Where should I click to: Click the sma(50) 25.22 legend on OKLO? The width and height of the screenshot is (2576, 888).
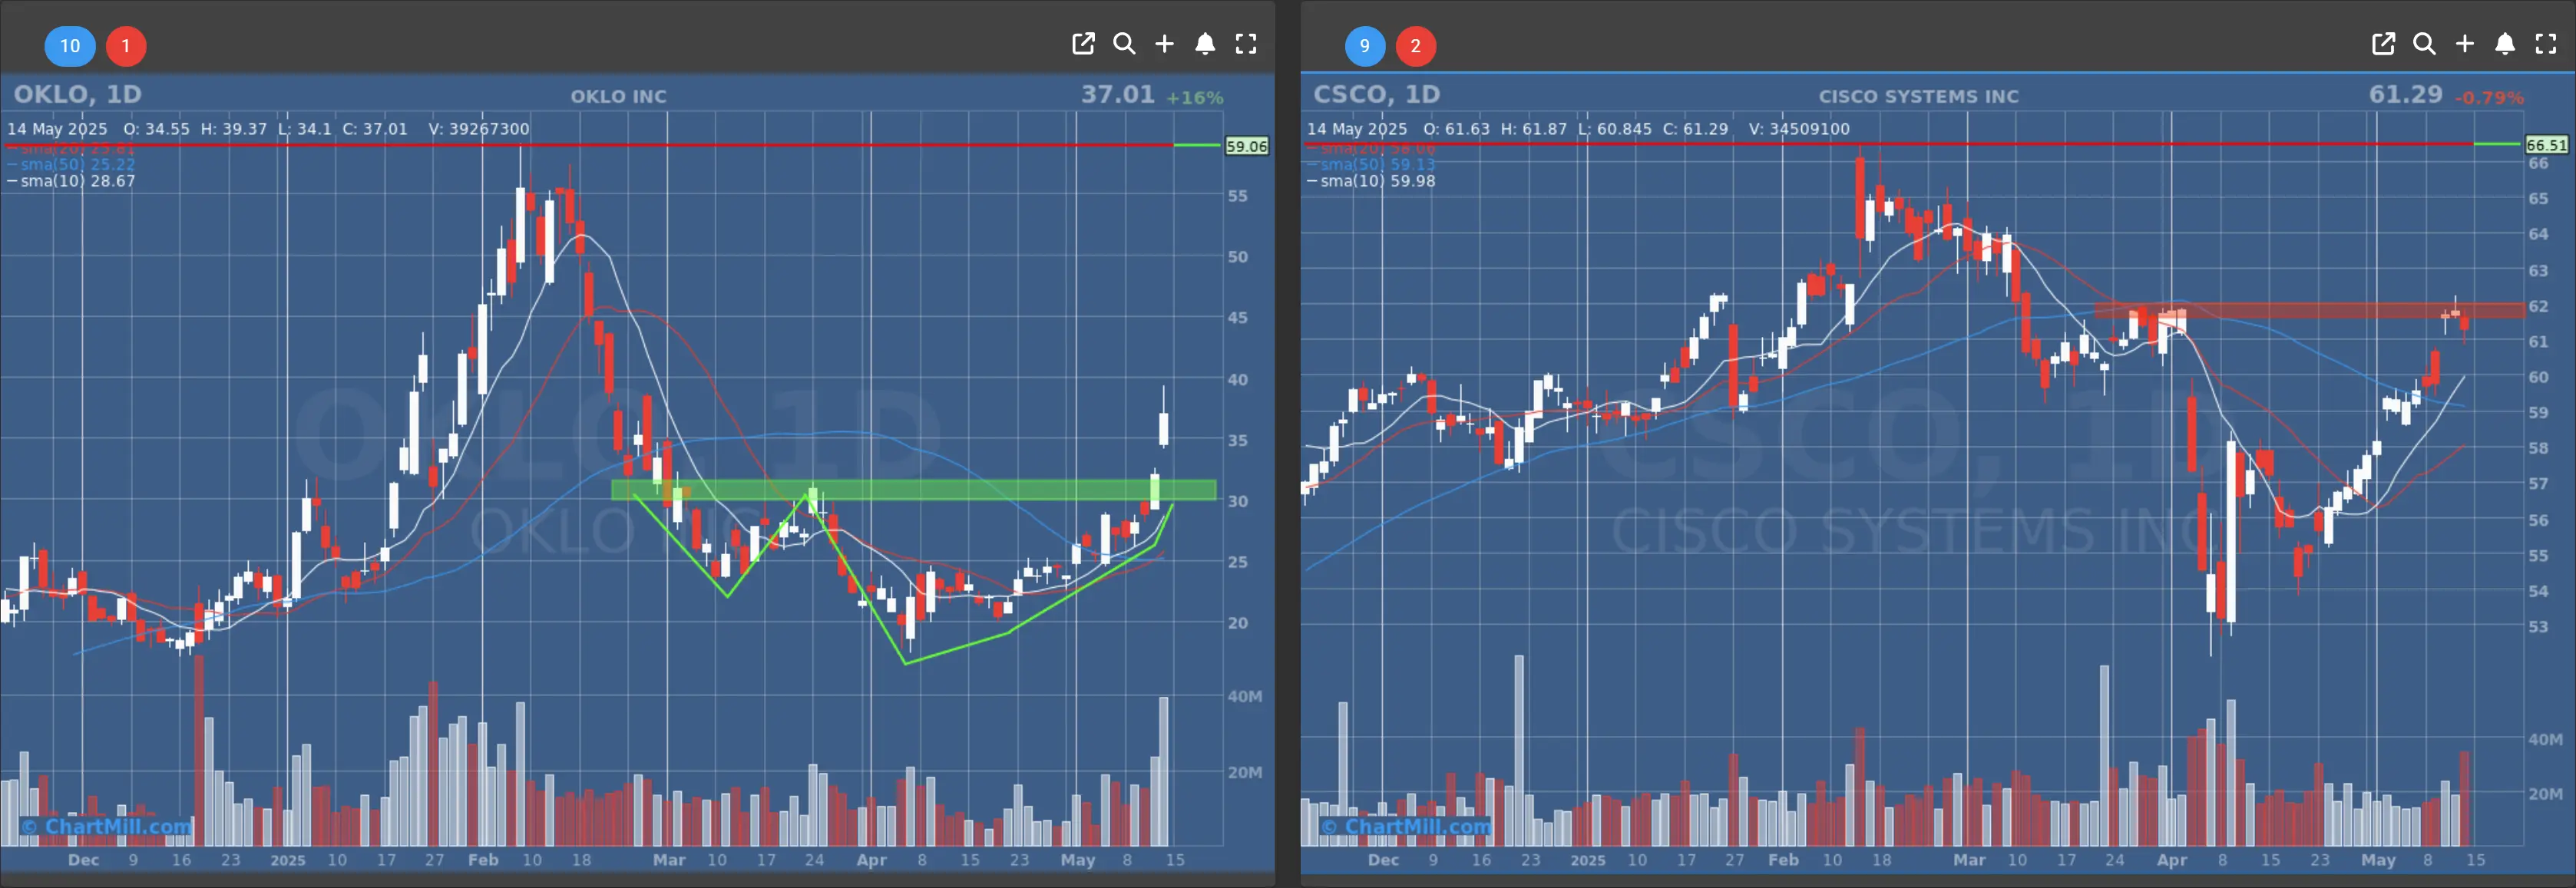(71, 164)
